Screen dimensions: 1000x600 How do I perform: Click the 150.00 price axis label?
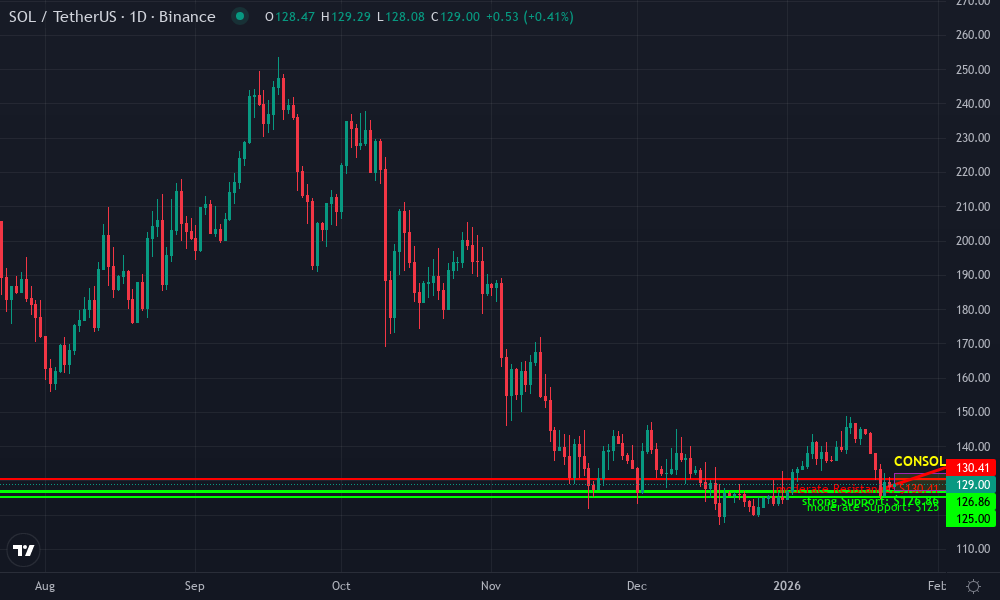point(973,412)
